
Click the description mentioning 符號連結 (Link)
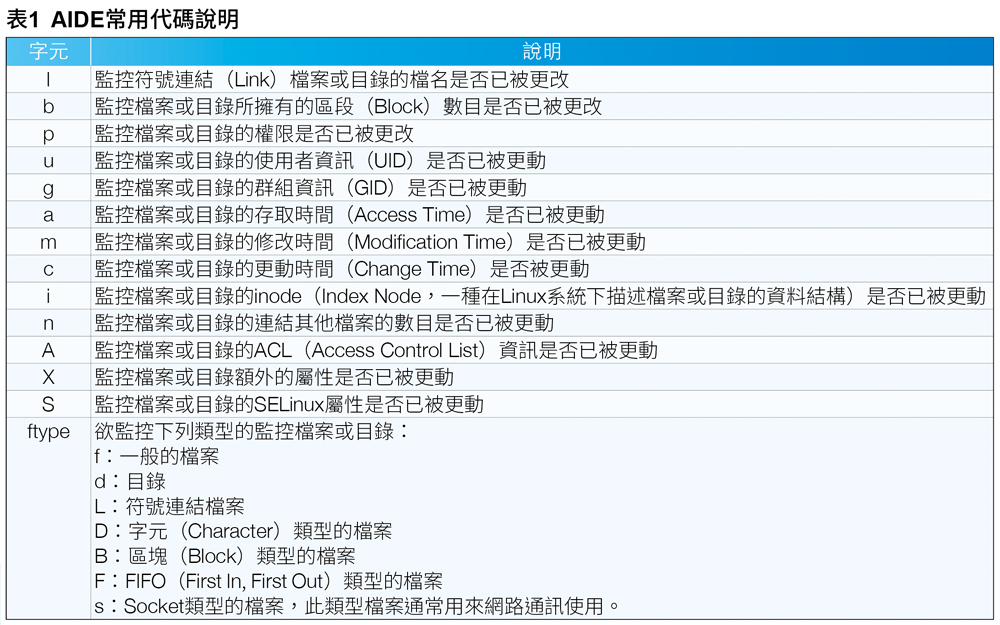[x=332, y=80]
